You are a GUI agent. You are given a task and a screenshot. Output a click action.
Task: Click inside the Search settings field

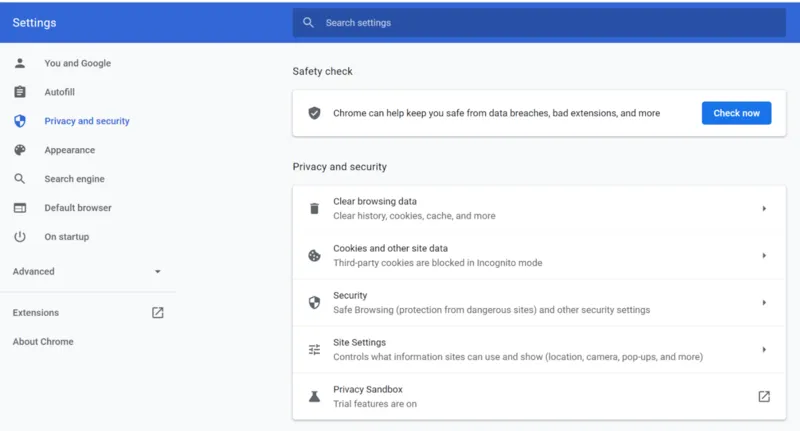point(539,22)
